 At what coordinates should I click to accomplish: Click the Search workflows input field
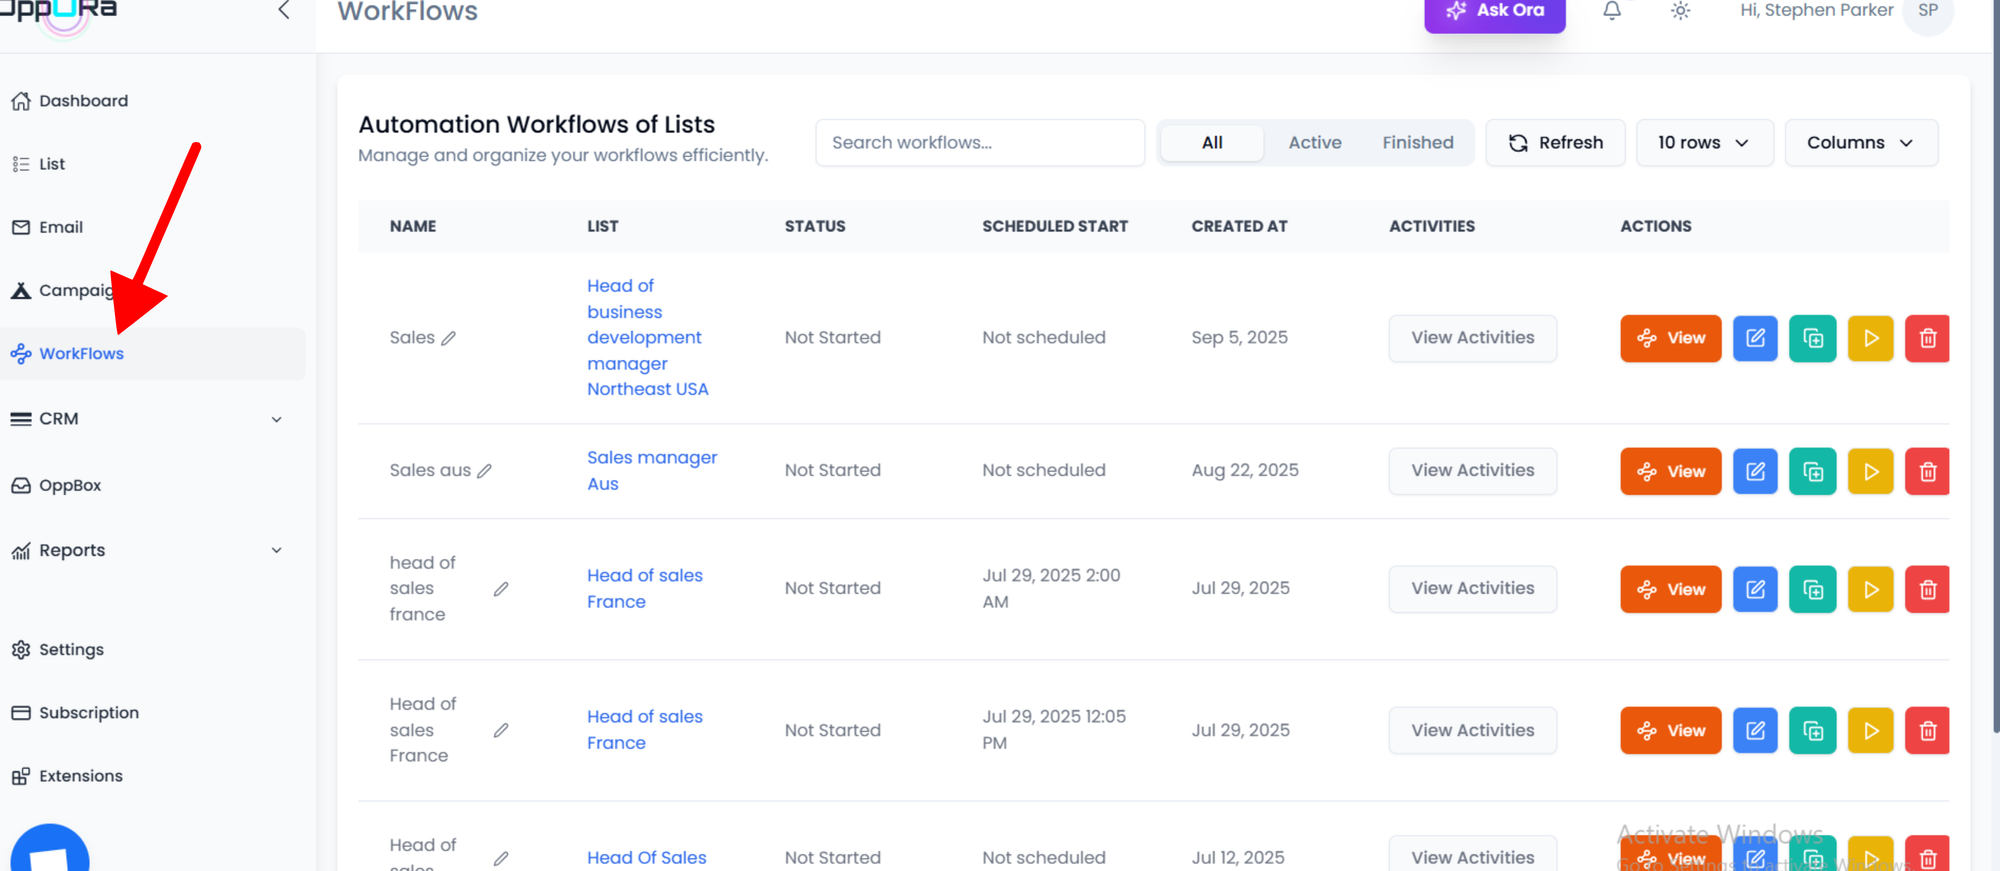(979, 143)
